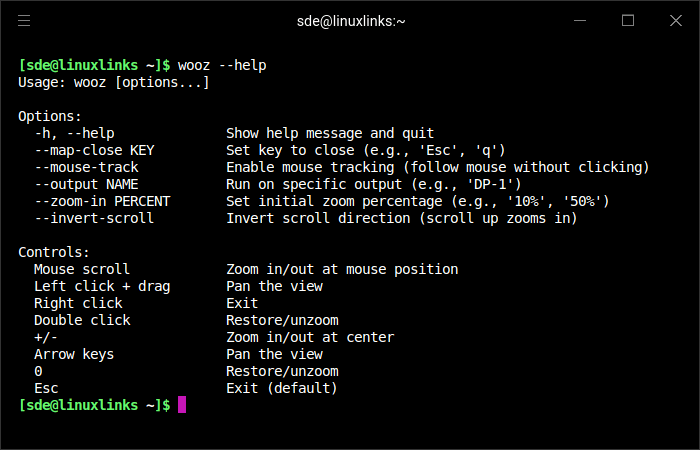Click the '--zoom-in PERCENT' option text
Image resolution: width=700 pixels, height=450 pixels.
point(102,201)
